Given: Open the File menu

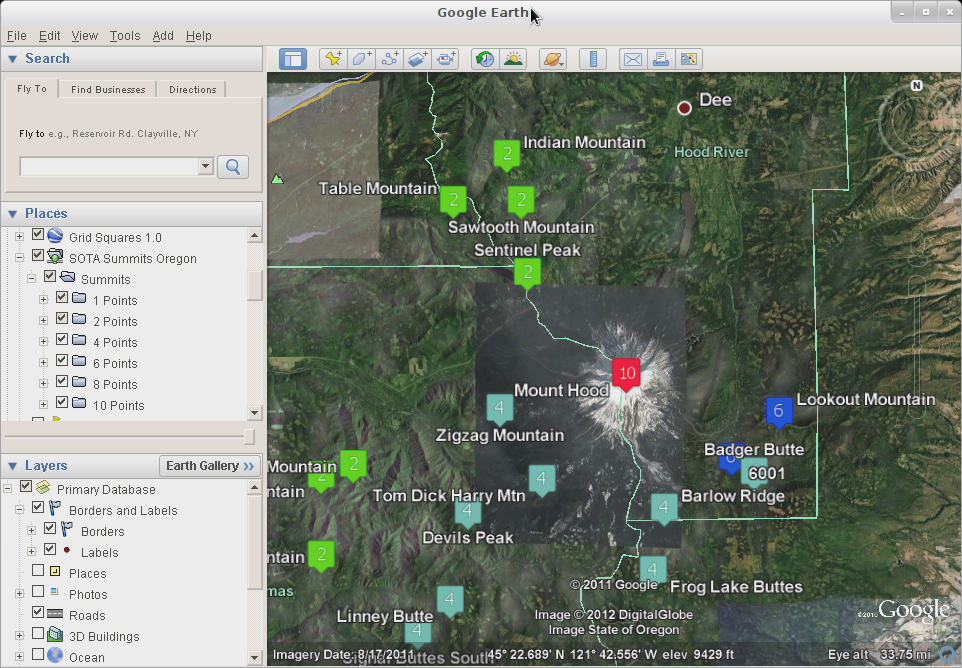Looking at the screenshot, I should tap(17, 36).
